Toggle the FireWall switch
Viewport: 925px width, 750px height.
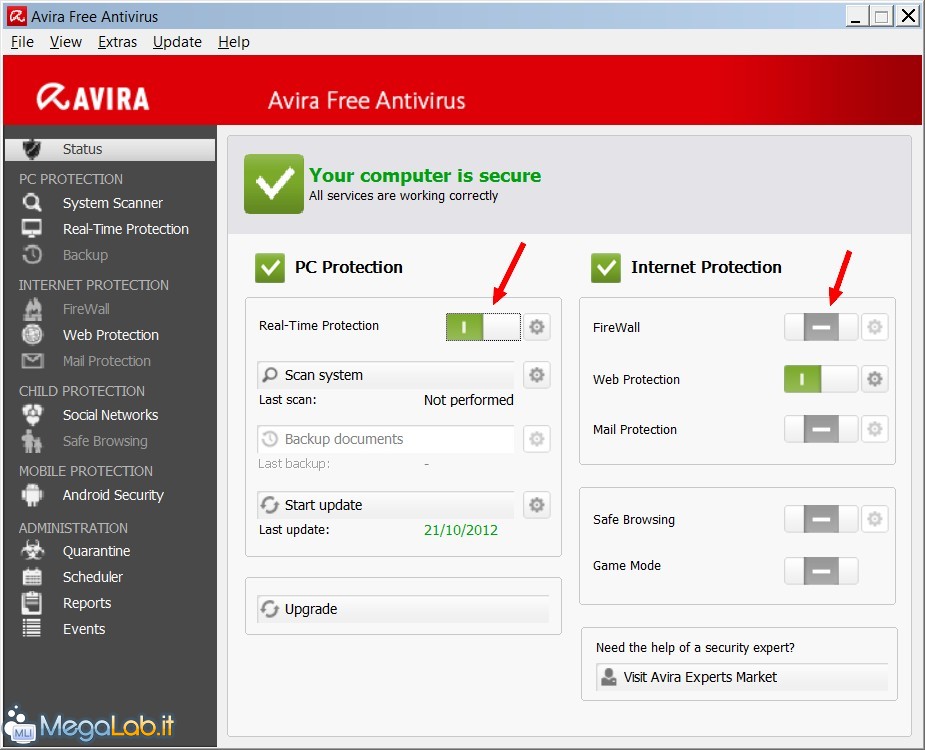pos(821,326)
